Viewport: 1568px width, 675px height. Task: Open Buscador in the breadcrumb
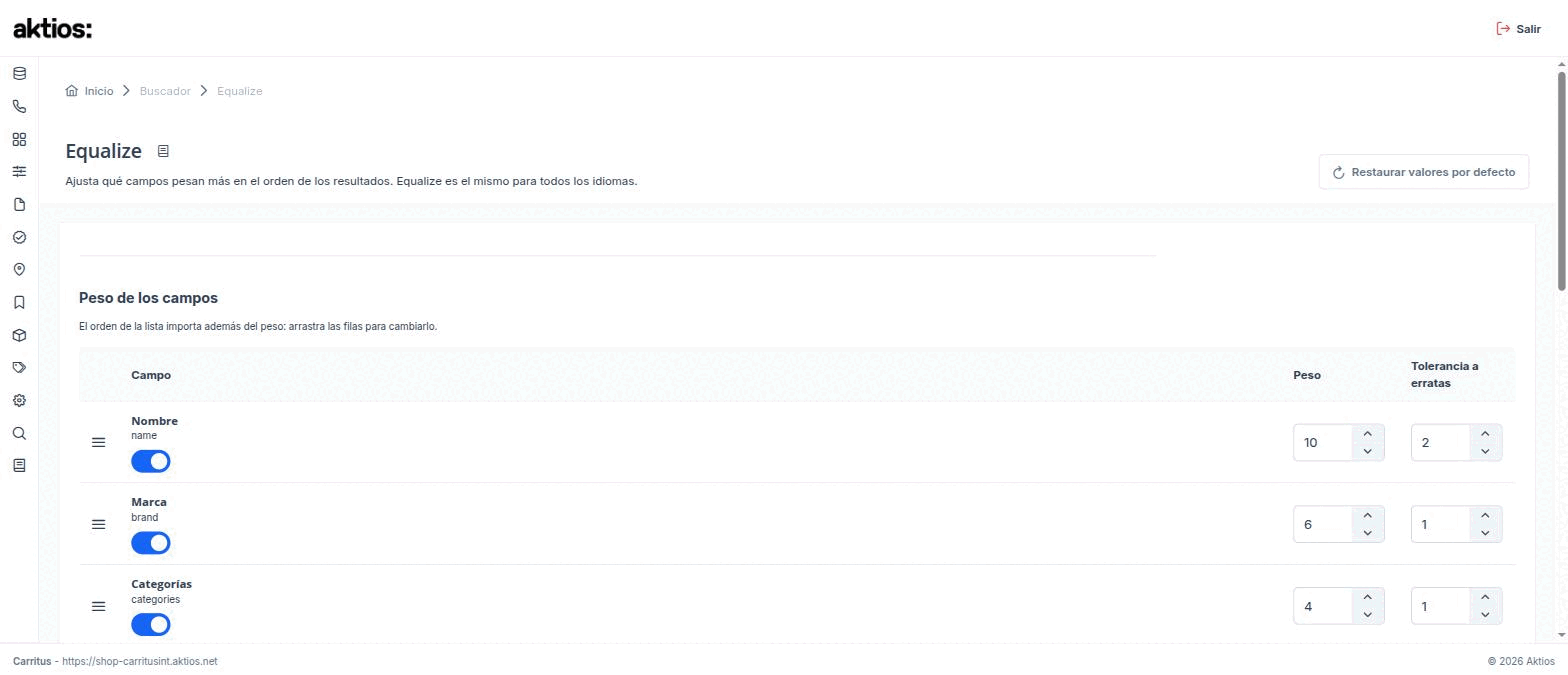point(165,91)
